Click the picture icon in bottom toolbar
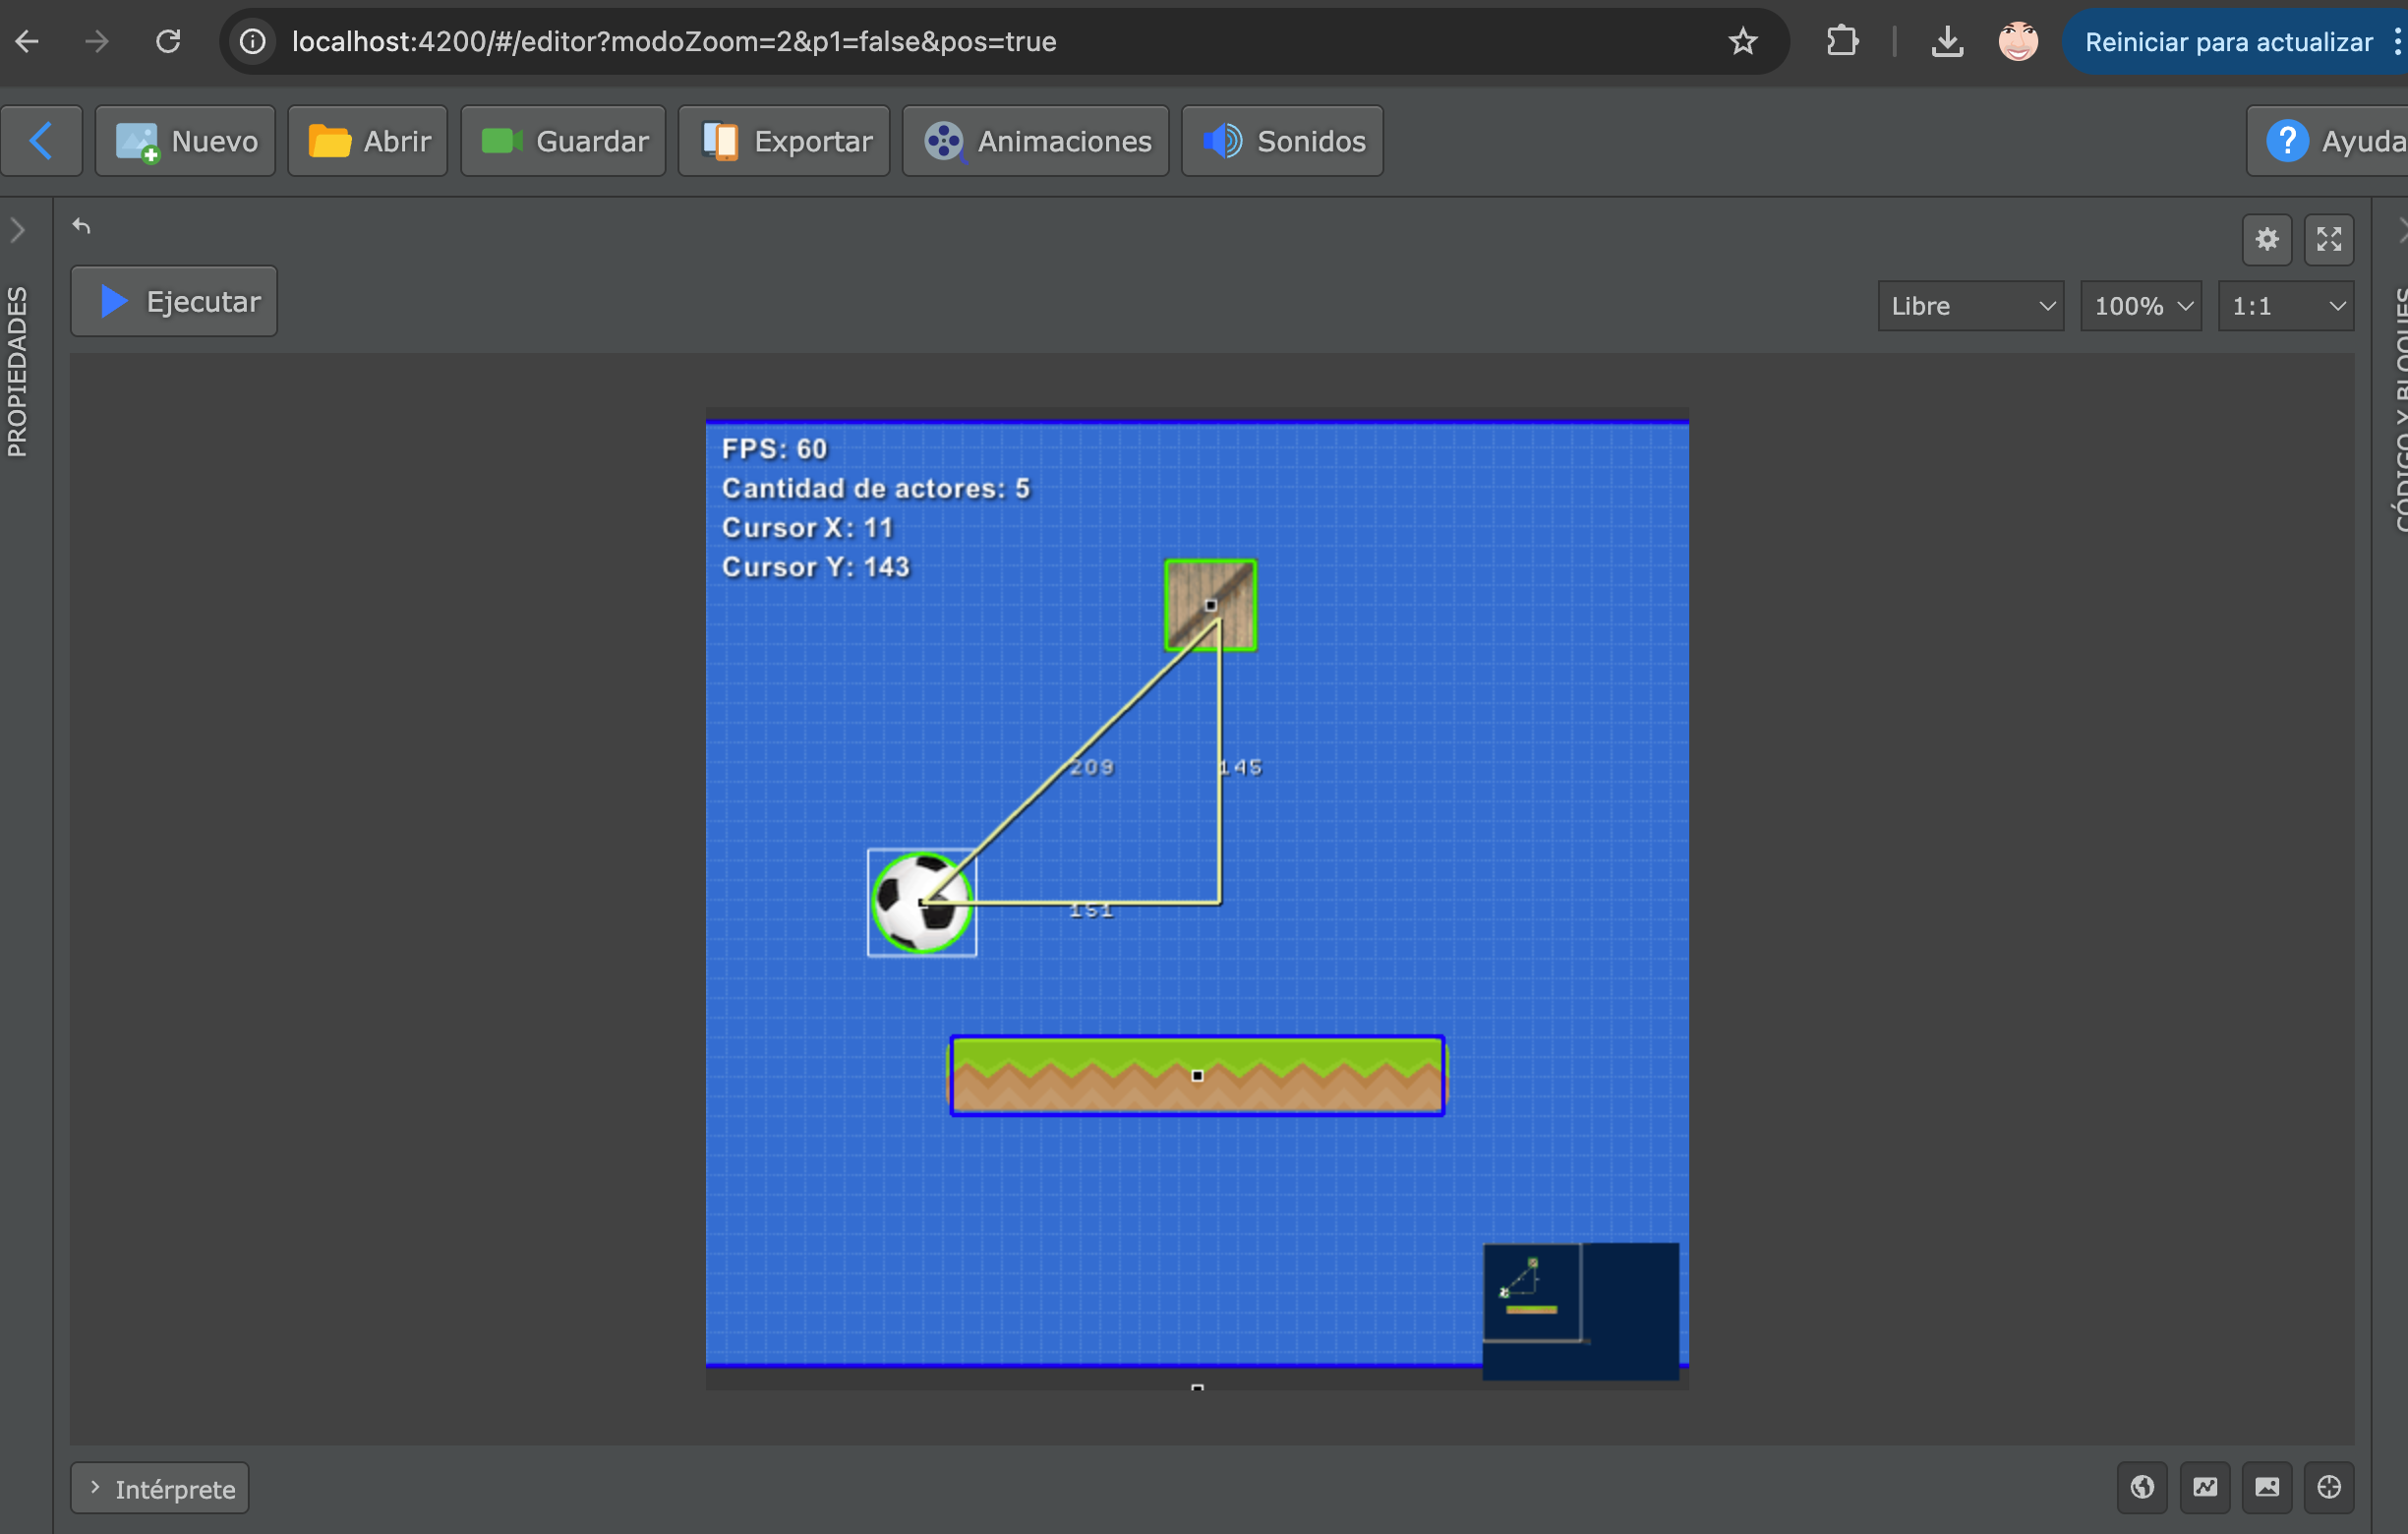Viewport: 2408px width, 1534px height. coord(2267,1487)
